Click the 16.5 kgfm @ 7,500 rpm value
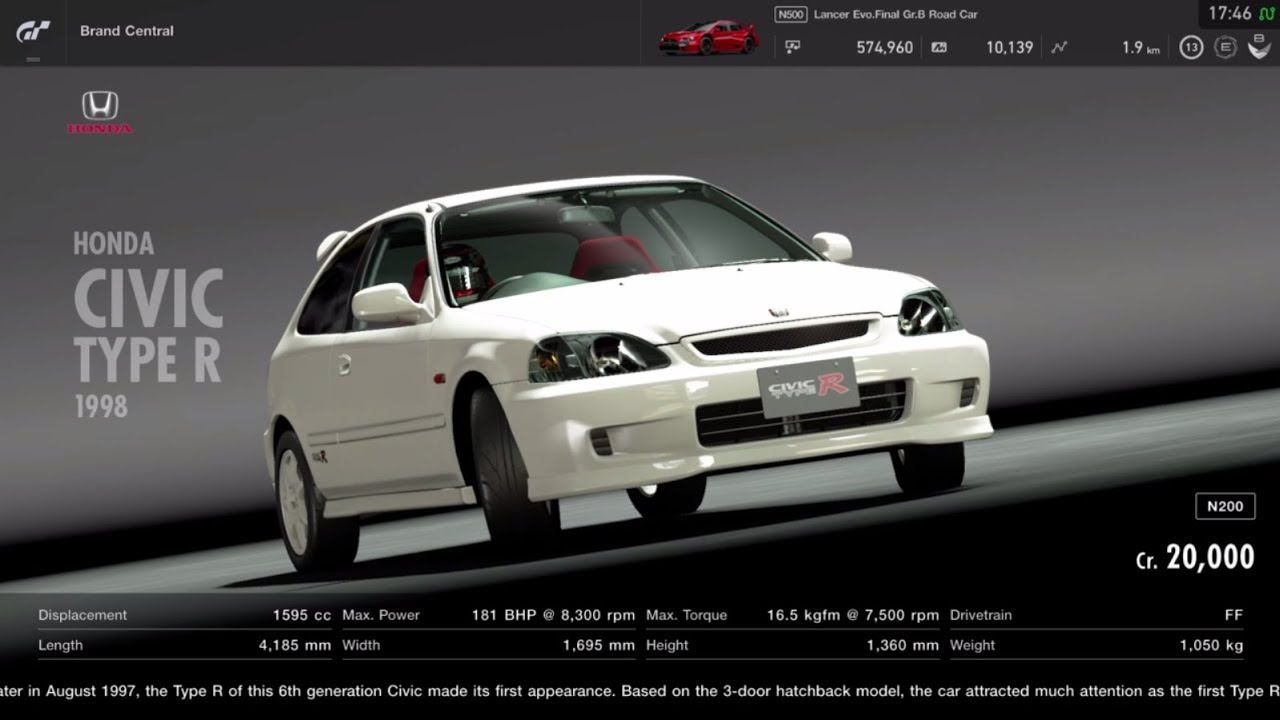 [853, 615]
